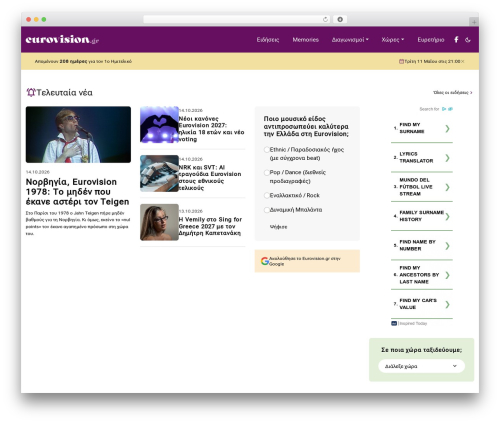Expand the Χώρες dropdown menu
This screenshot has width=500, height=423.
pos(393,40)
